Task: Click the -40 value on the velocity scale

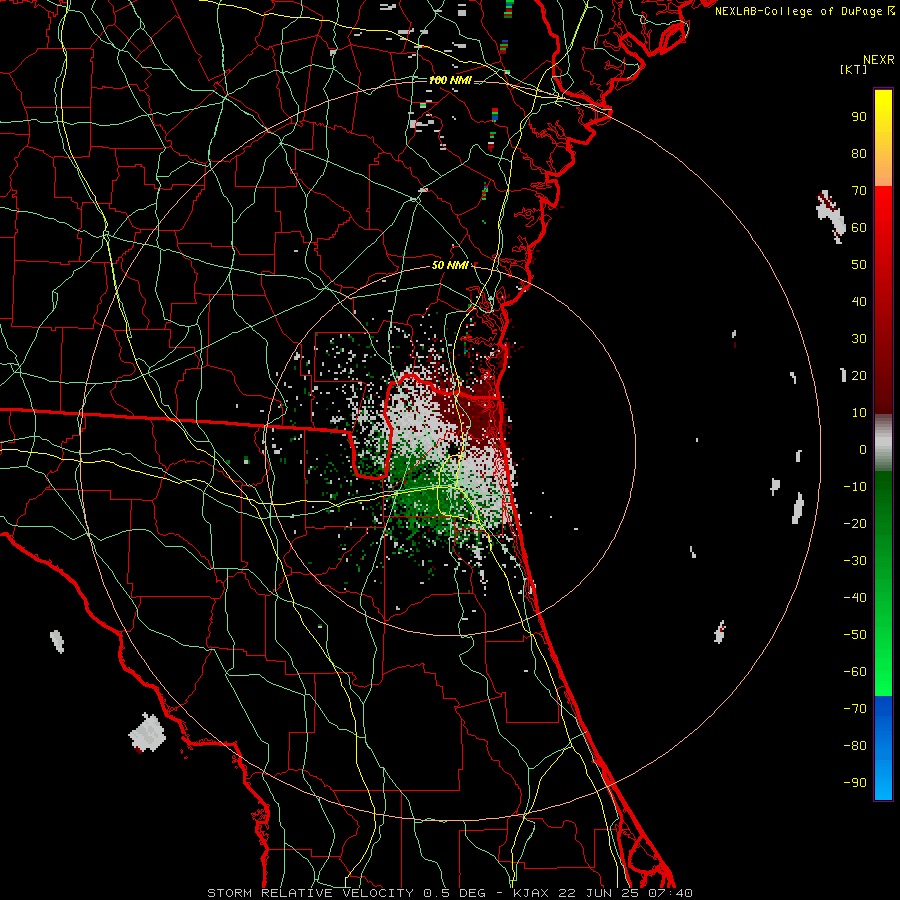Action: click(855, 598)
